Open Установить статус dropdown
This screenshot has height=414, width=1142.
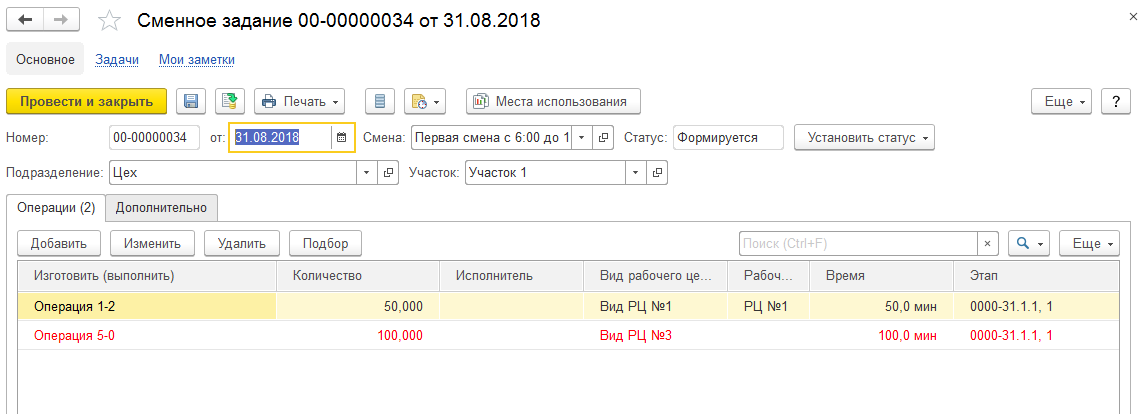(x=864, y=137)
